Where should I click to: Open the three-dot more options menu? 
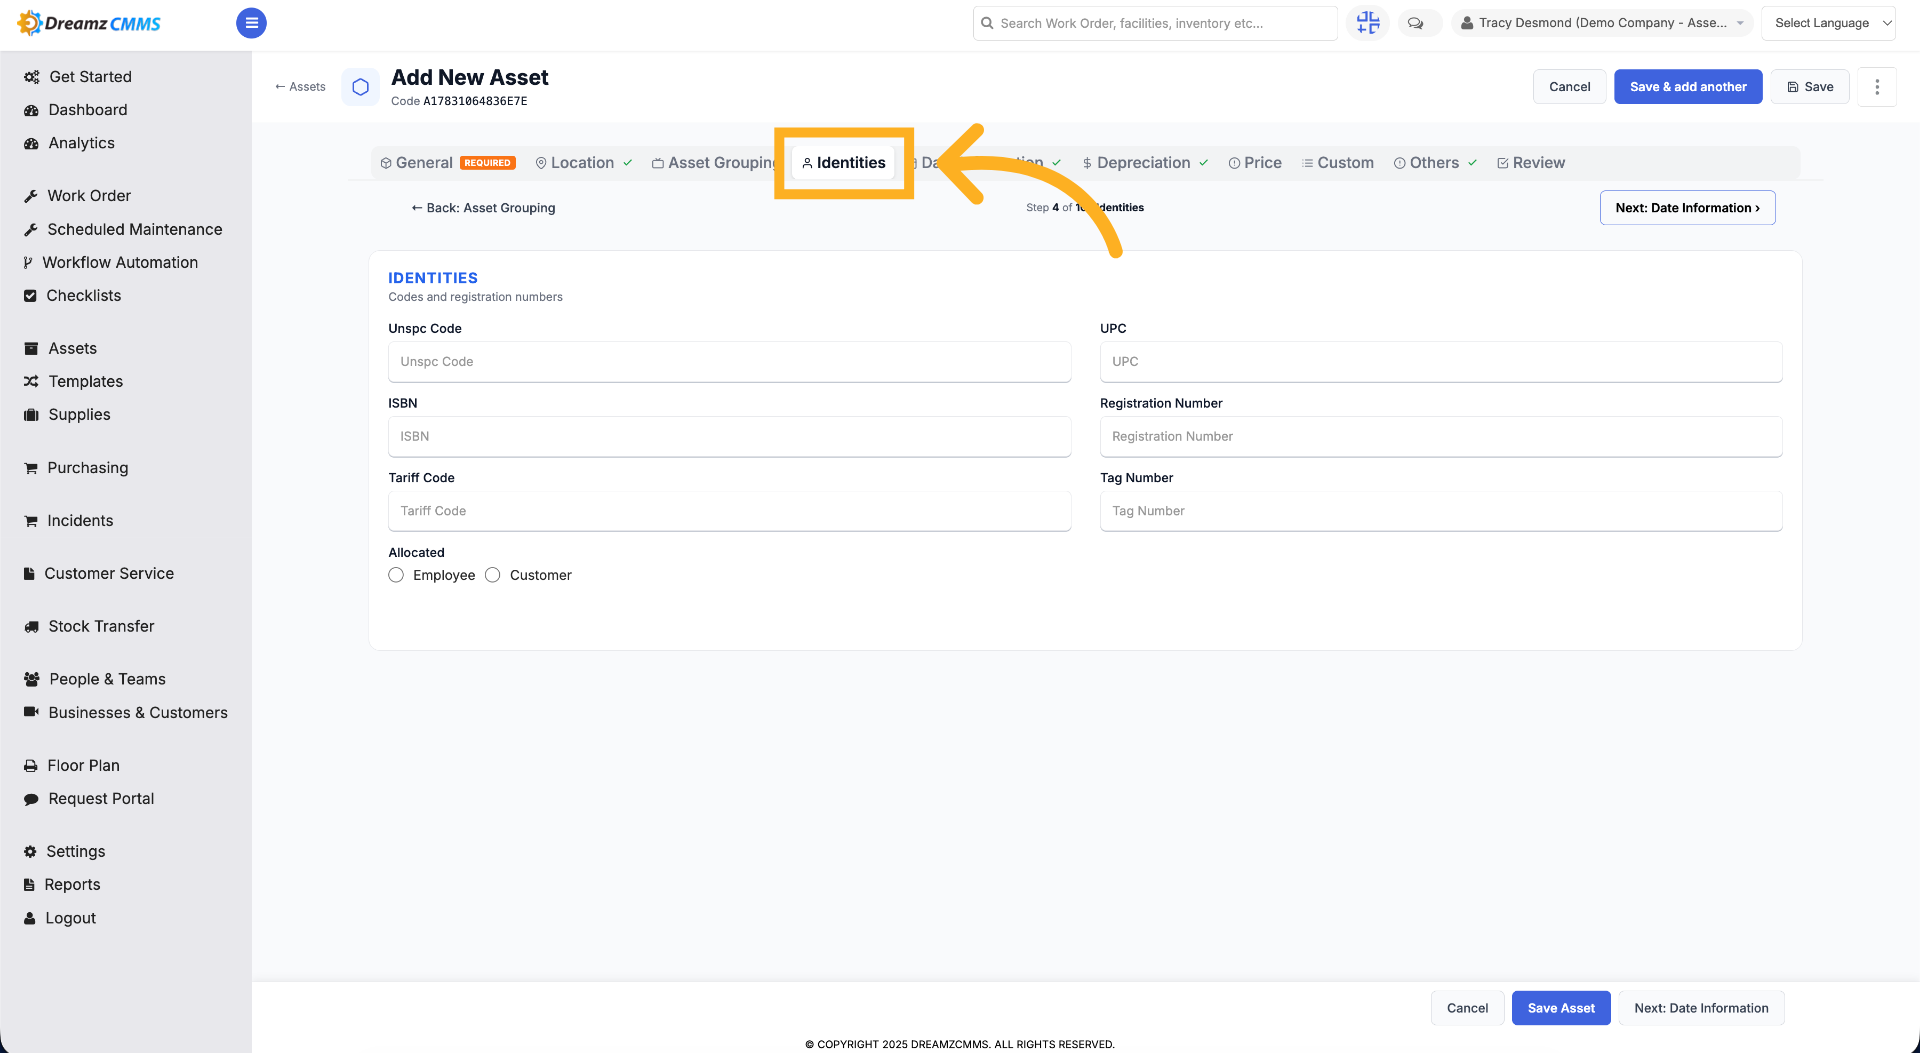pyautogui.click(x=1877, y=87)
